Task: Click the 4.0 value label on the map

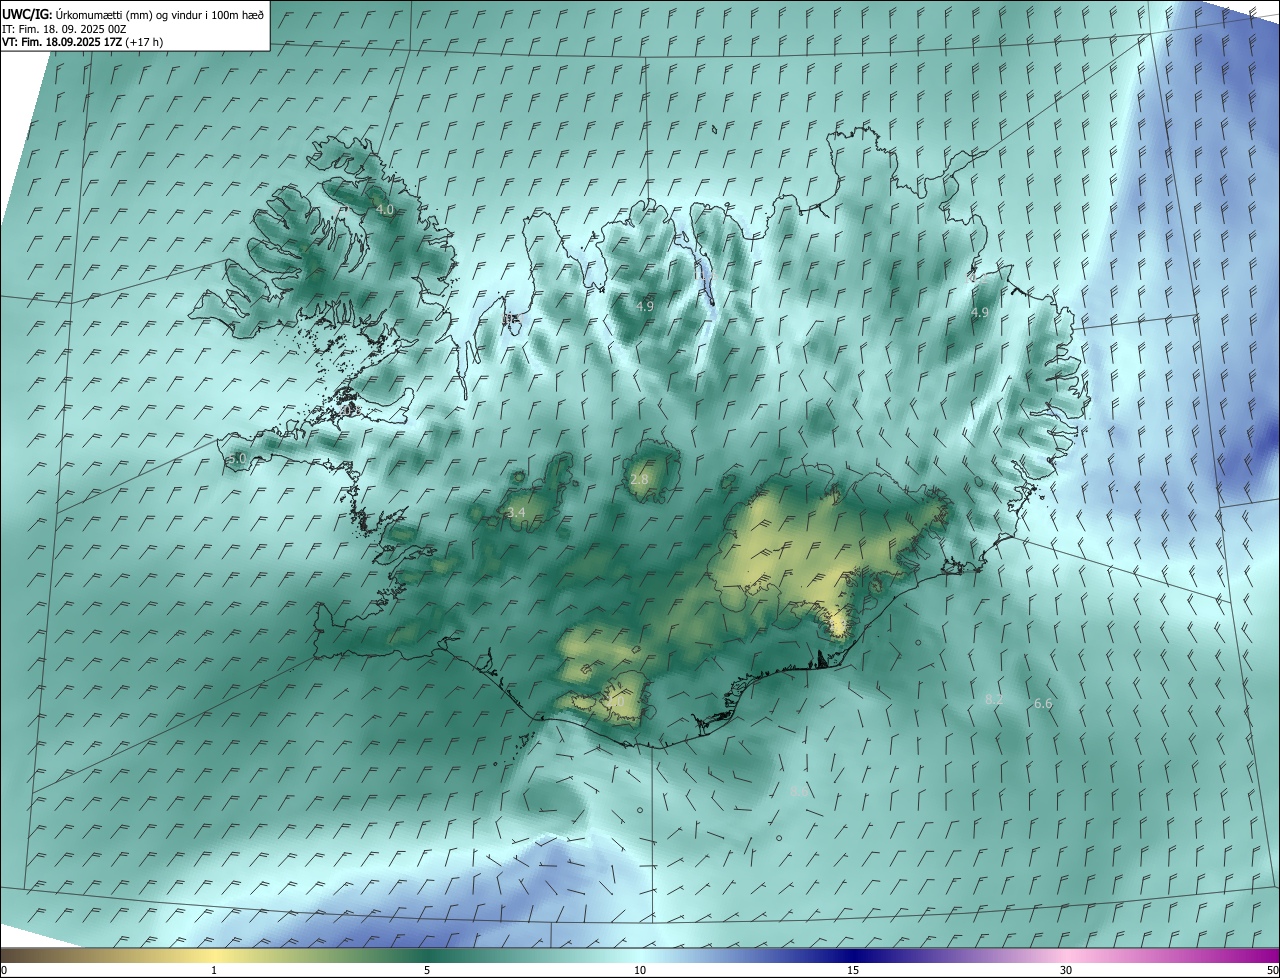Action: point(385,210)
